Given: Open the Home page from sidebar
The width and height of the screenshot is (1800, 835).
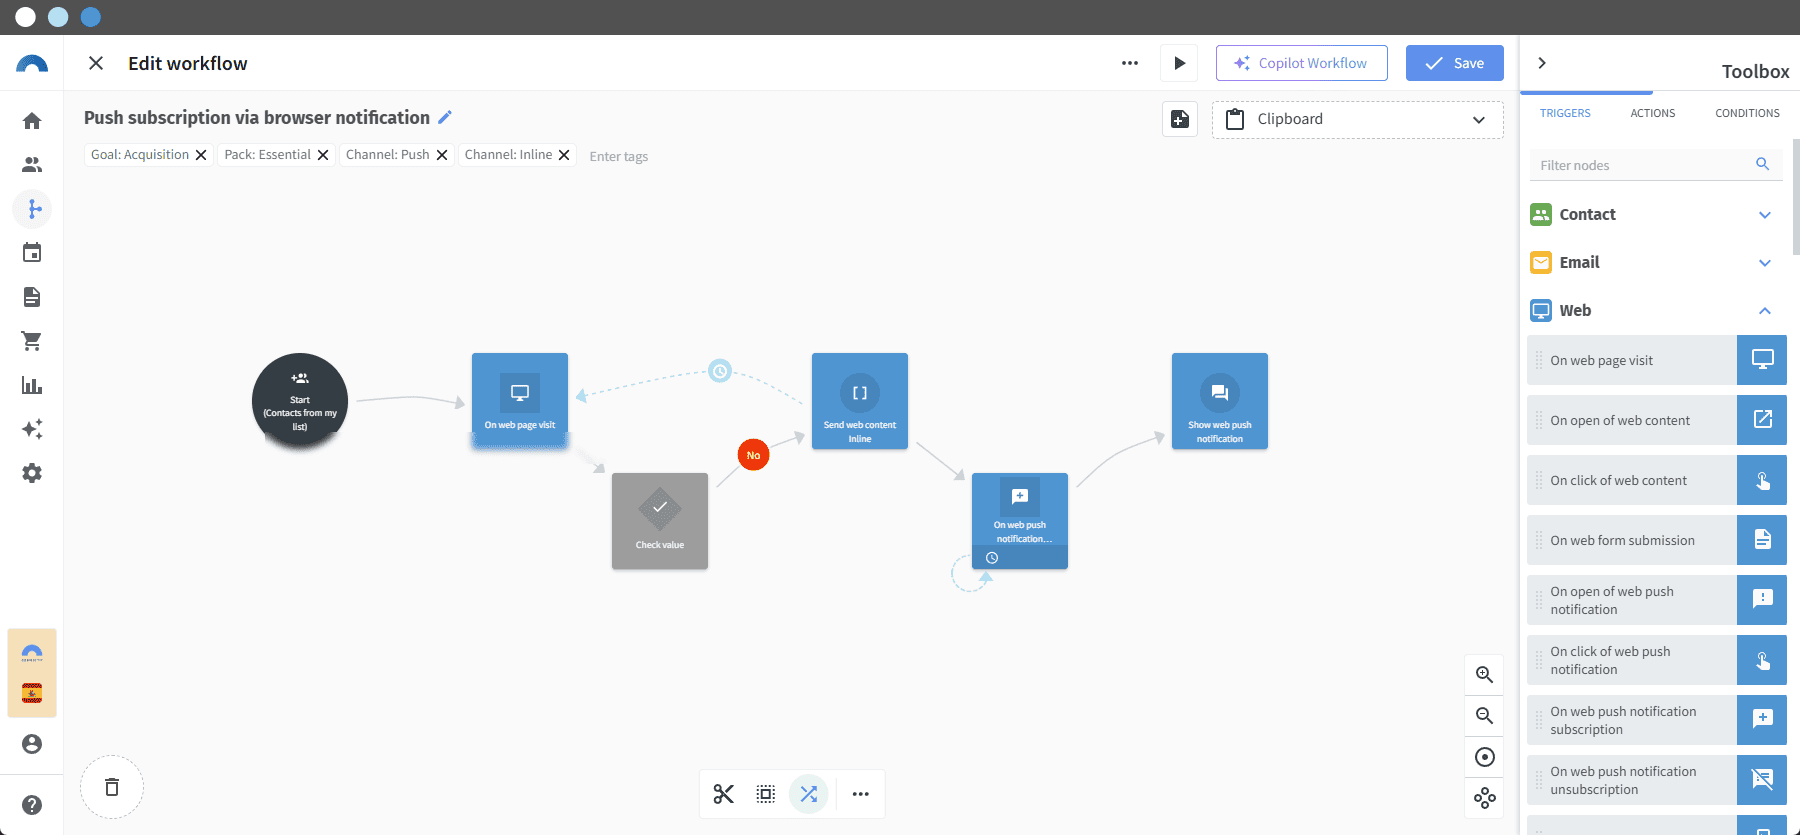Looking at the screenshot, I should pos(32,121).
